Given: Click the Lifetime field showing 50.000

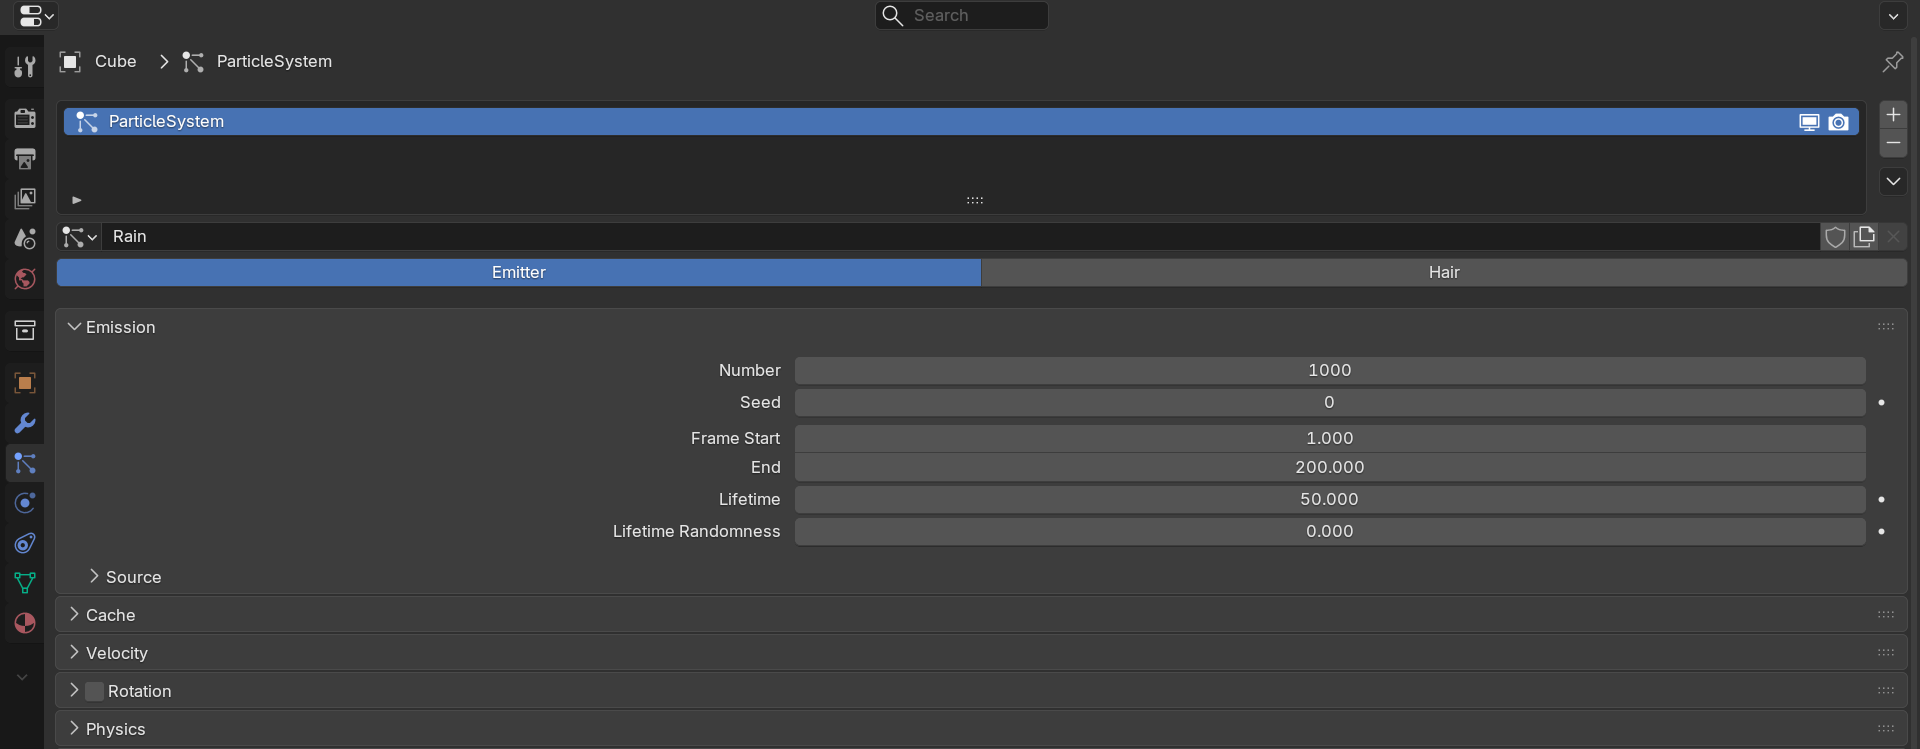Looking at the screenshot, I should 1330,499.
